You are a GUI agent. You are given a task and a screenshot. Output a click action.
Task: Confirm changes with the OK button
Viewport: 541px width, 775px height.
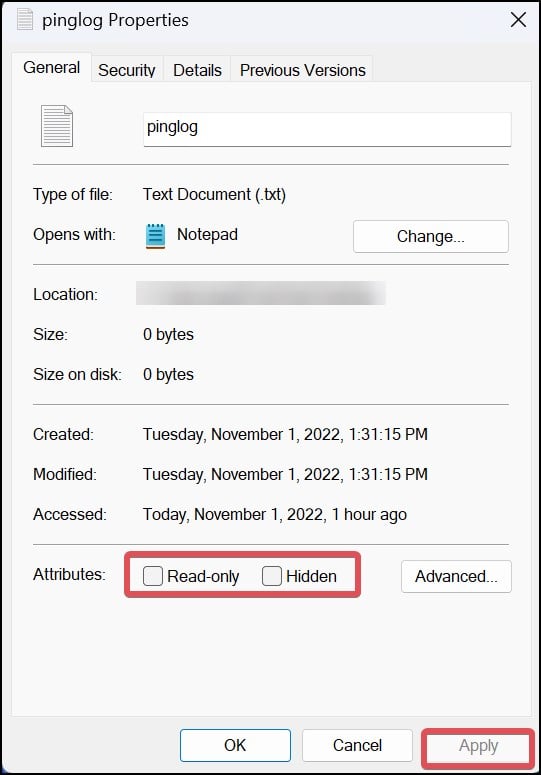pyautogui.click(x=235, y=745)
